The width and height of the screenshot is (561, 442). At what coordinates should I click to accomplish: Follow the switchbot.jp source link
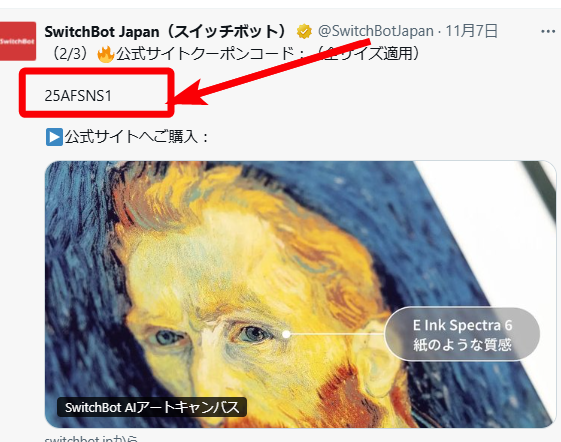pyautogui.click(x=91, y=438)
